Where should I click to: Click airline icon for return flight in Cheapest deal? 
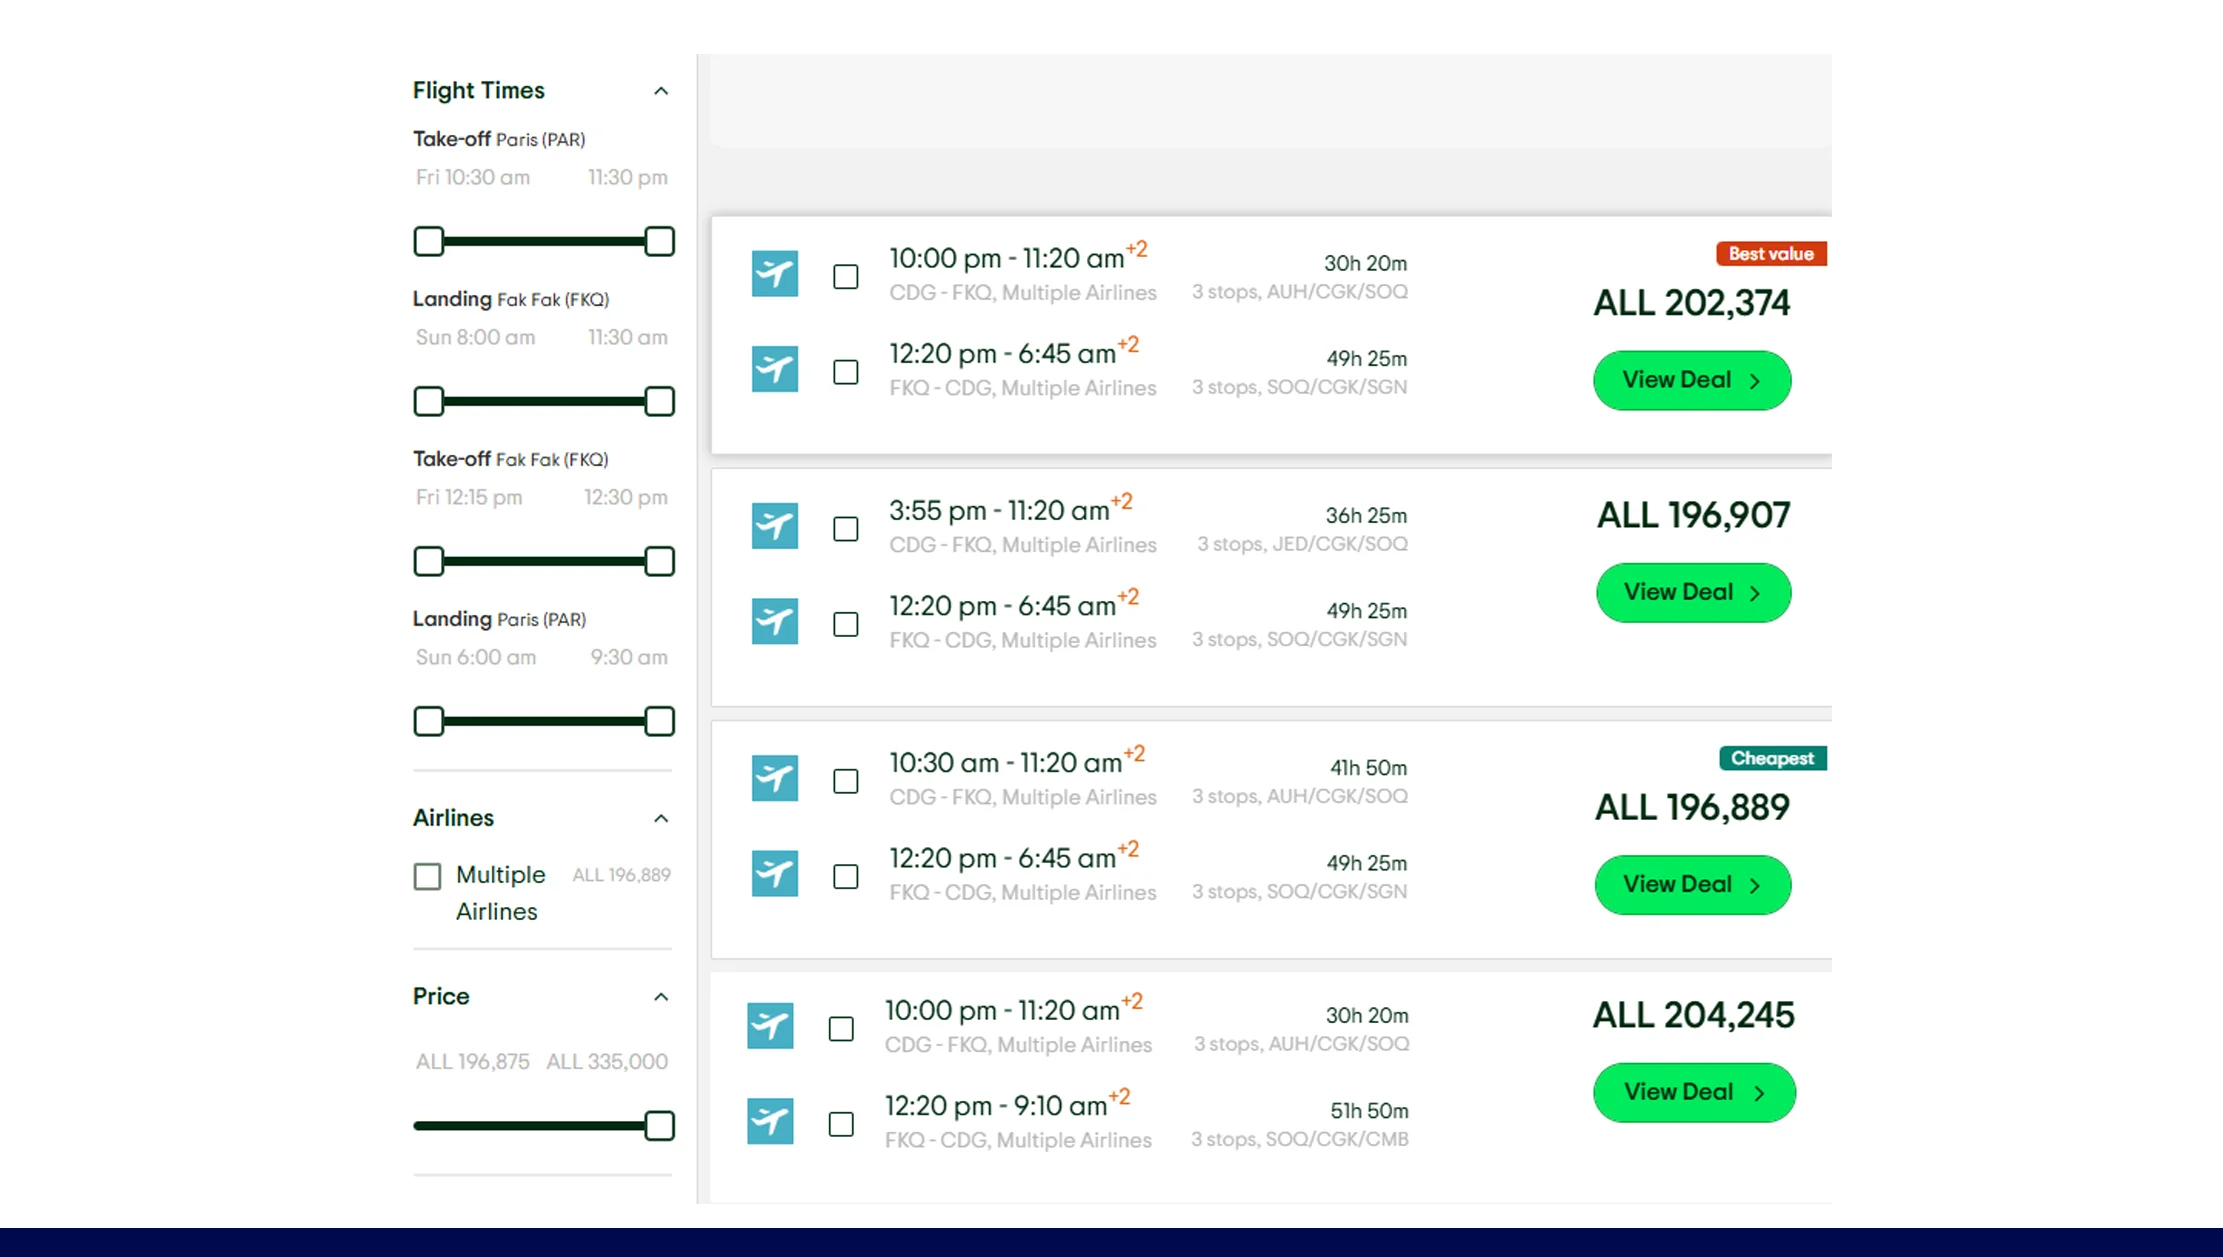(x=775, y=873)
